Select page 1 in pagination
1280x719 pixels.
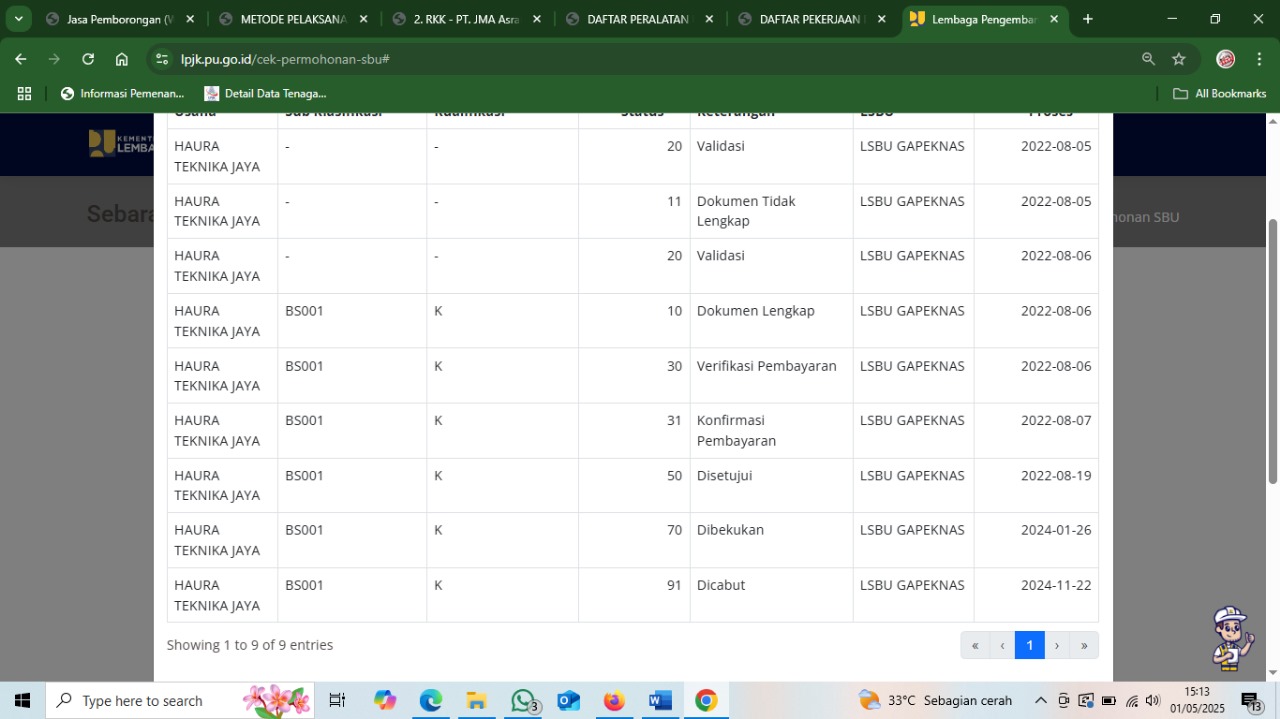pos(1030,645)
